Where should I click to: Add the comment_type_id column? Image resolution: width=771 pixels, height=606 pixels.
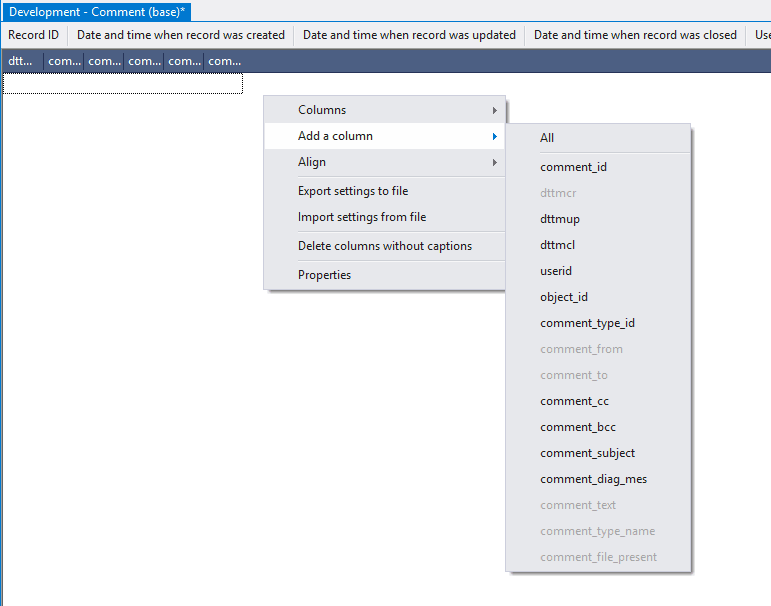[587, 323]
